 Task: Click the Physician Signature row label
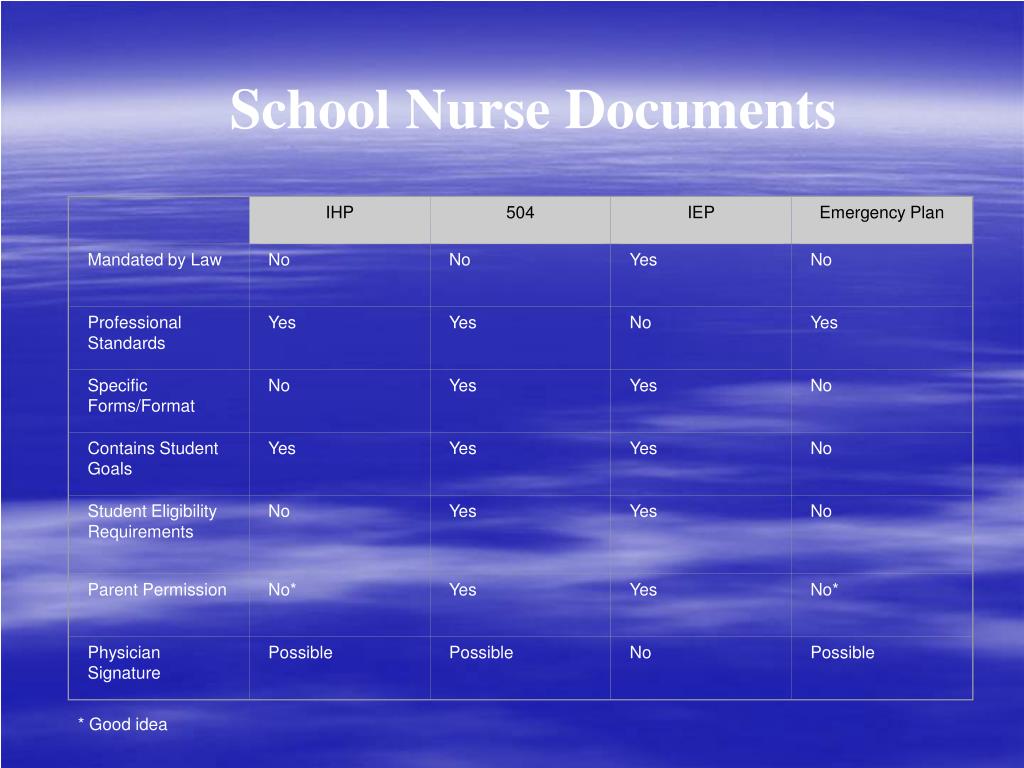click(124, 662)
